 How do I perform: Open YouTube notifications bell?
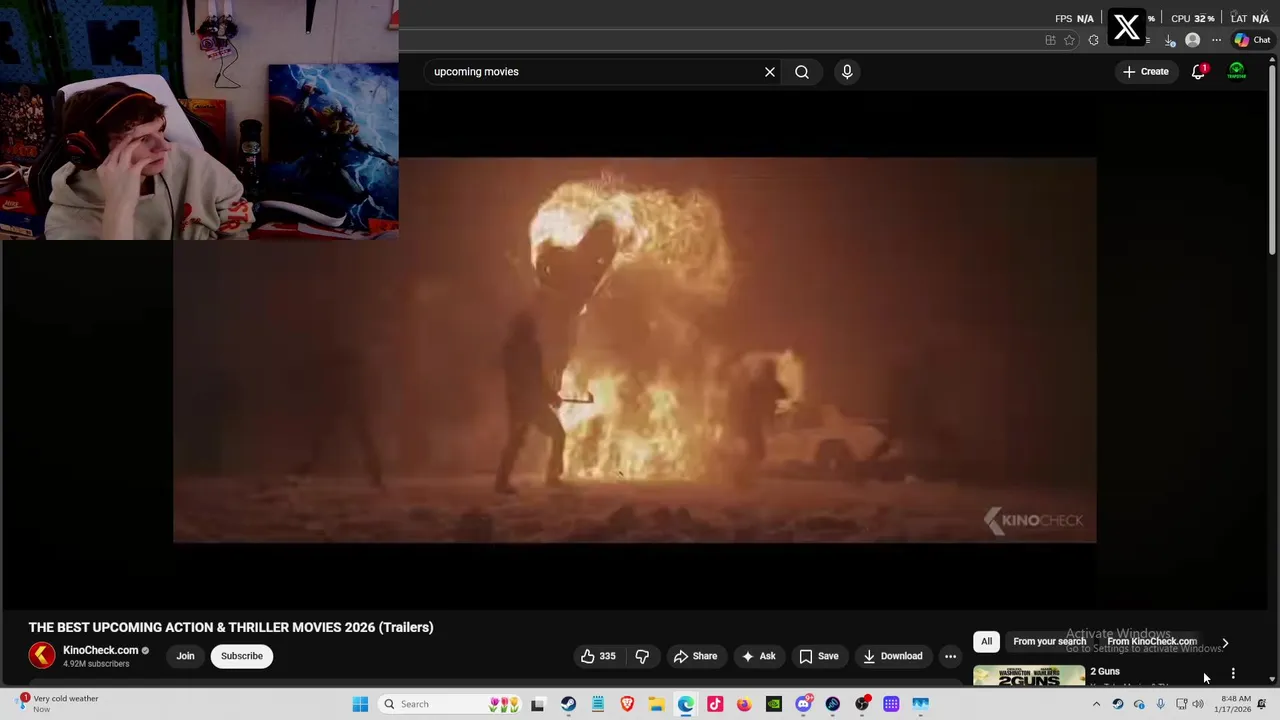[x=1198, y=72]
